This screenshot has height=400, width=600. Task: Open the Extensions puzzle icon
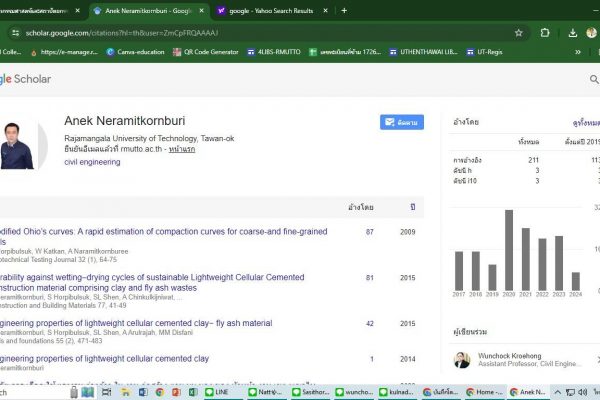coord(545,33)
